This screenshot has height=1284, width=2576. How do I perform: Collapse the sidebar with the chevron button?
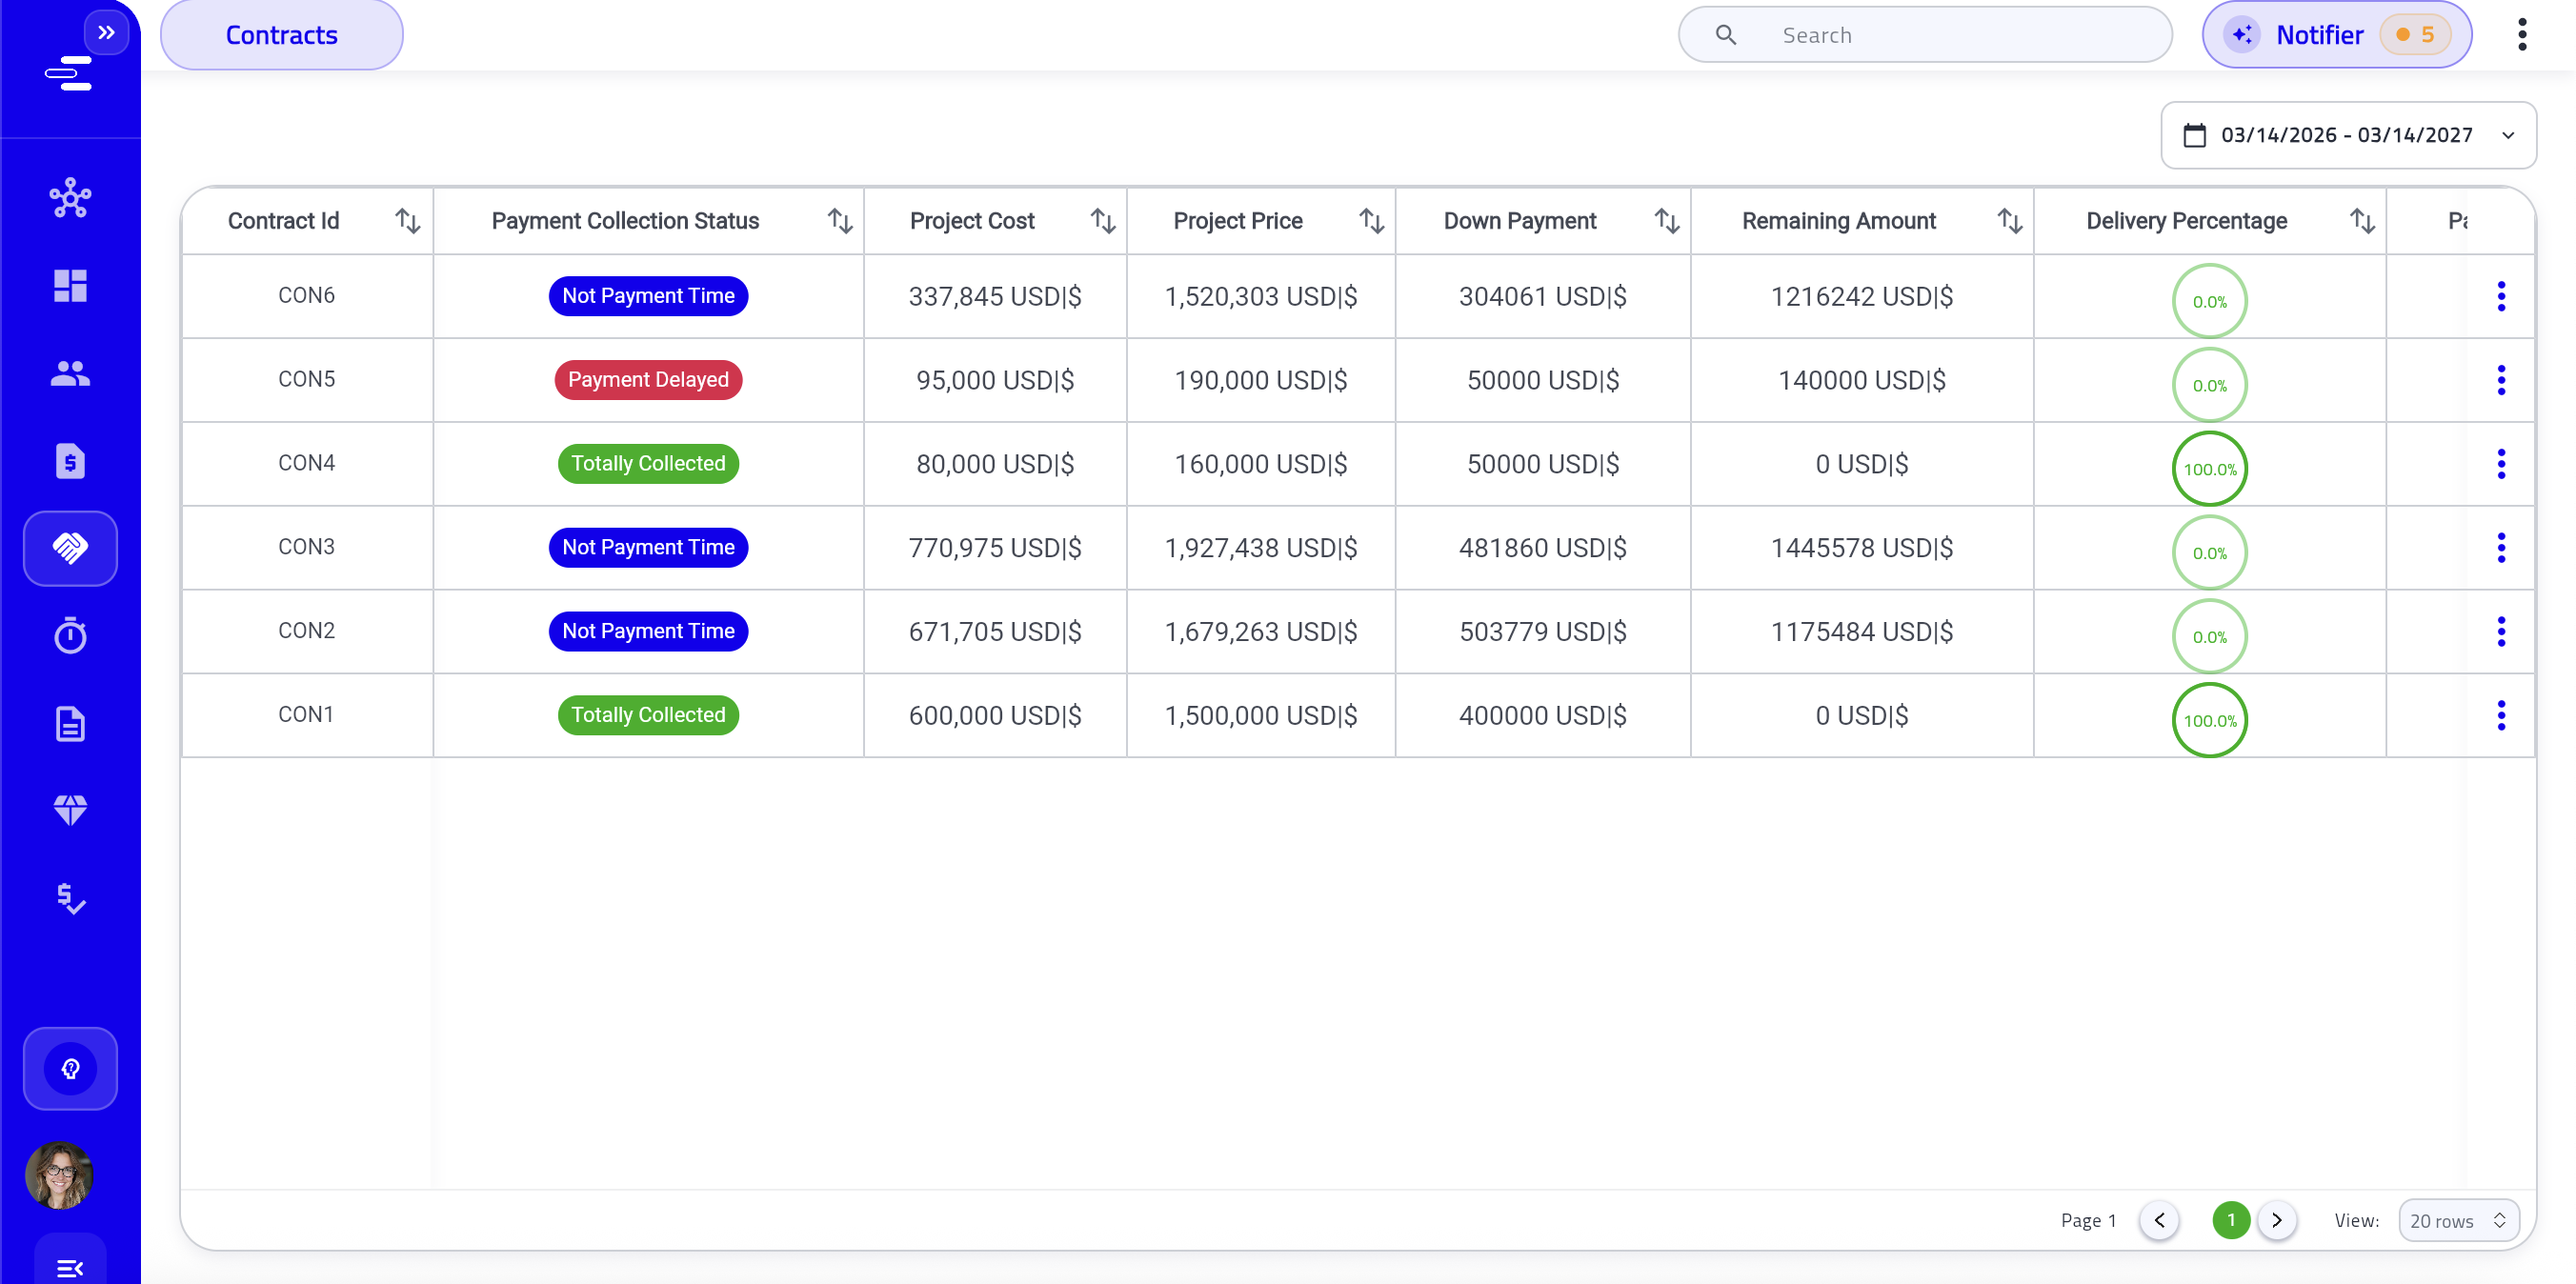(x=107, y=31)
